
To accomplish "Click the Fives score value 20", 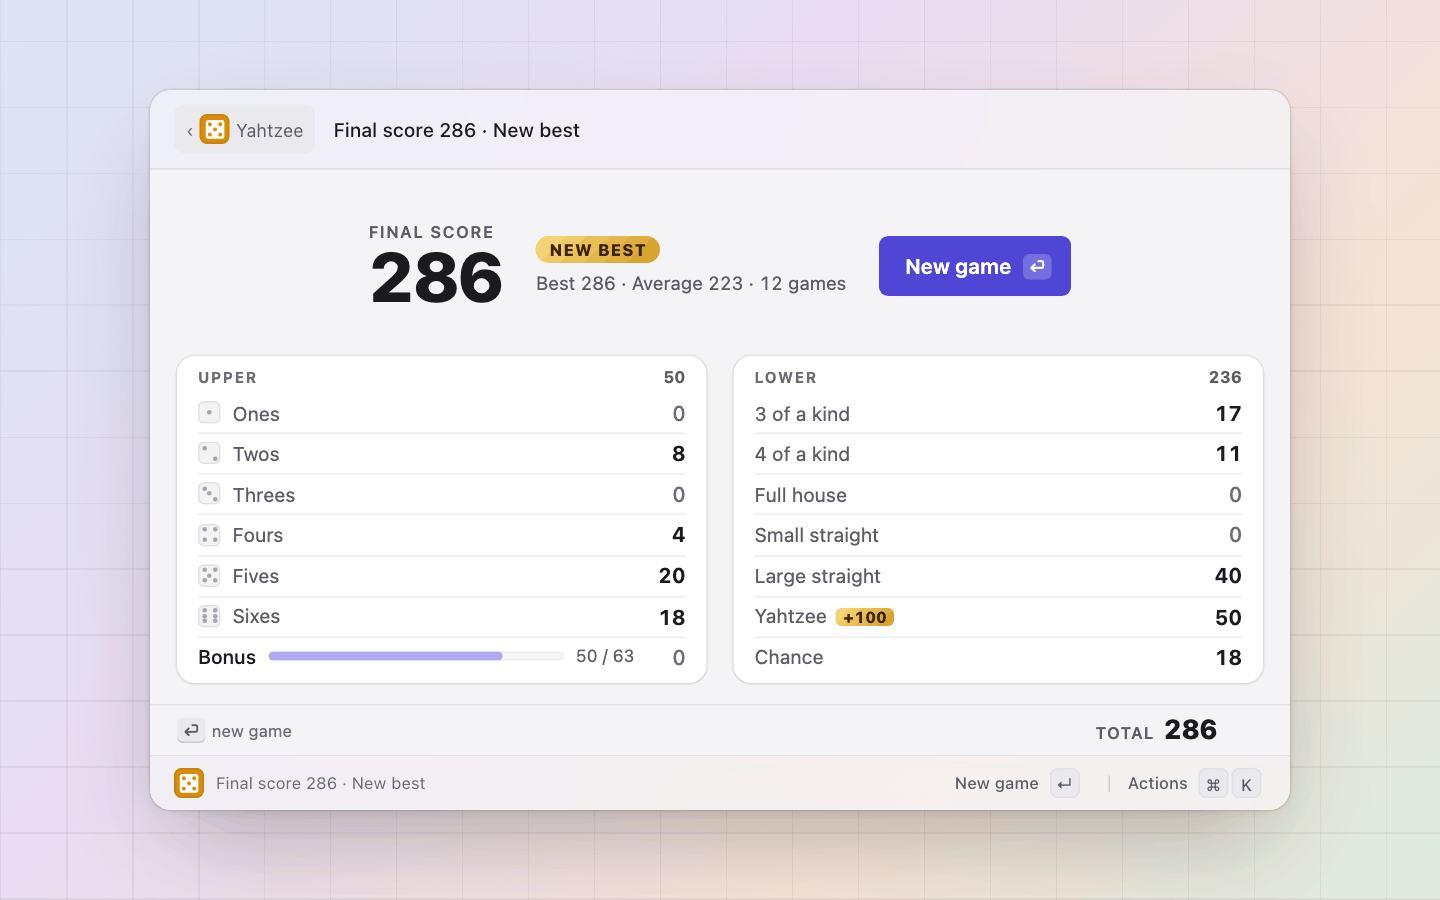I will pos(672,576).
